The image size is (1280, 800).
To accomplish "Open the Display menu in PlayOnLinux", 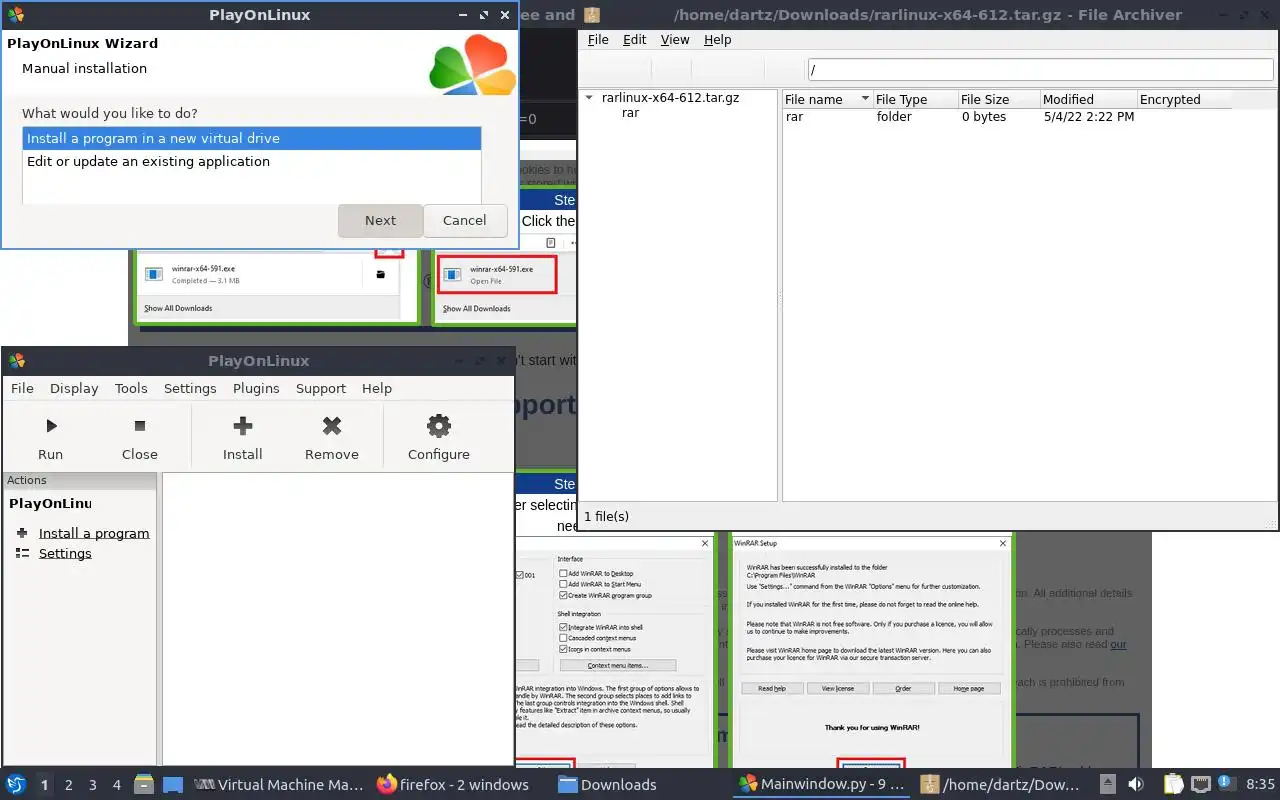I will [x=74, y=388].
